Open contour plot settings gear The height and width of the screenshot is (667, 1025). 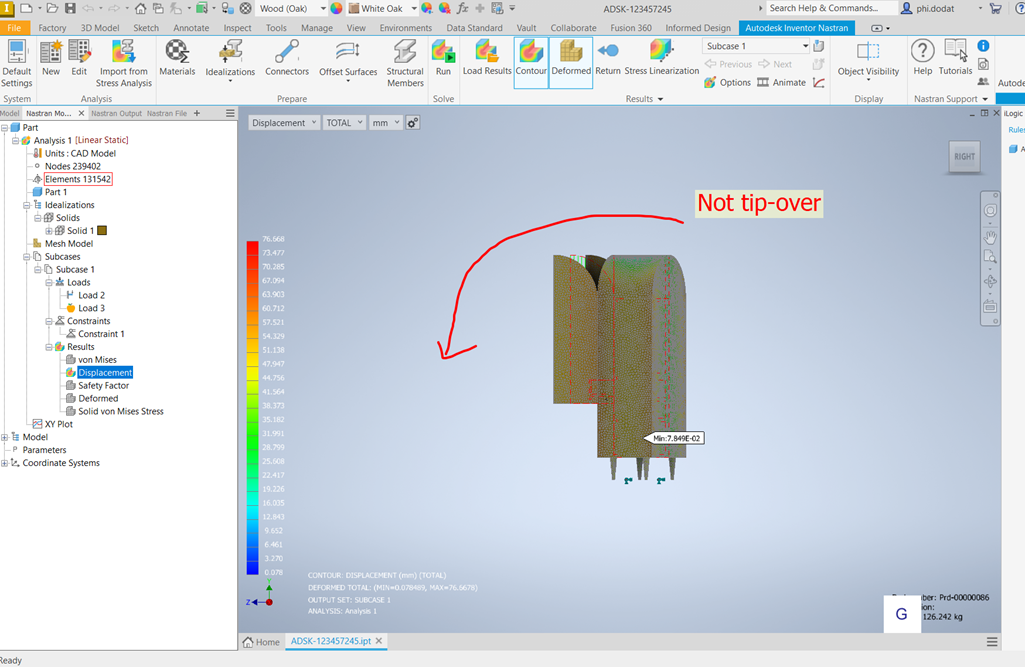coord(412,122)
